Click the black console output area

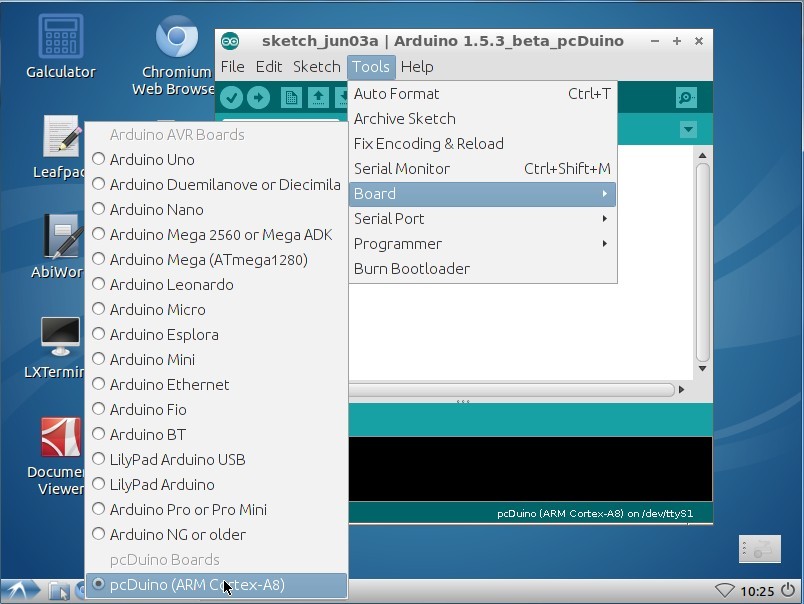click(530, 469)
